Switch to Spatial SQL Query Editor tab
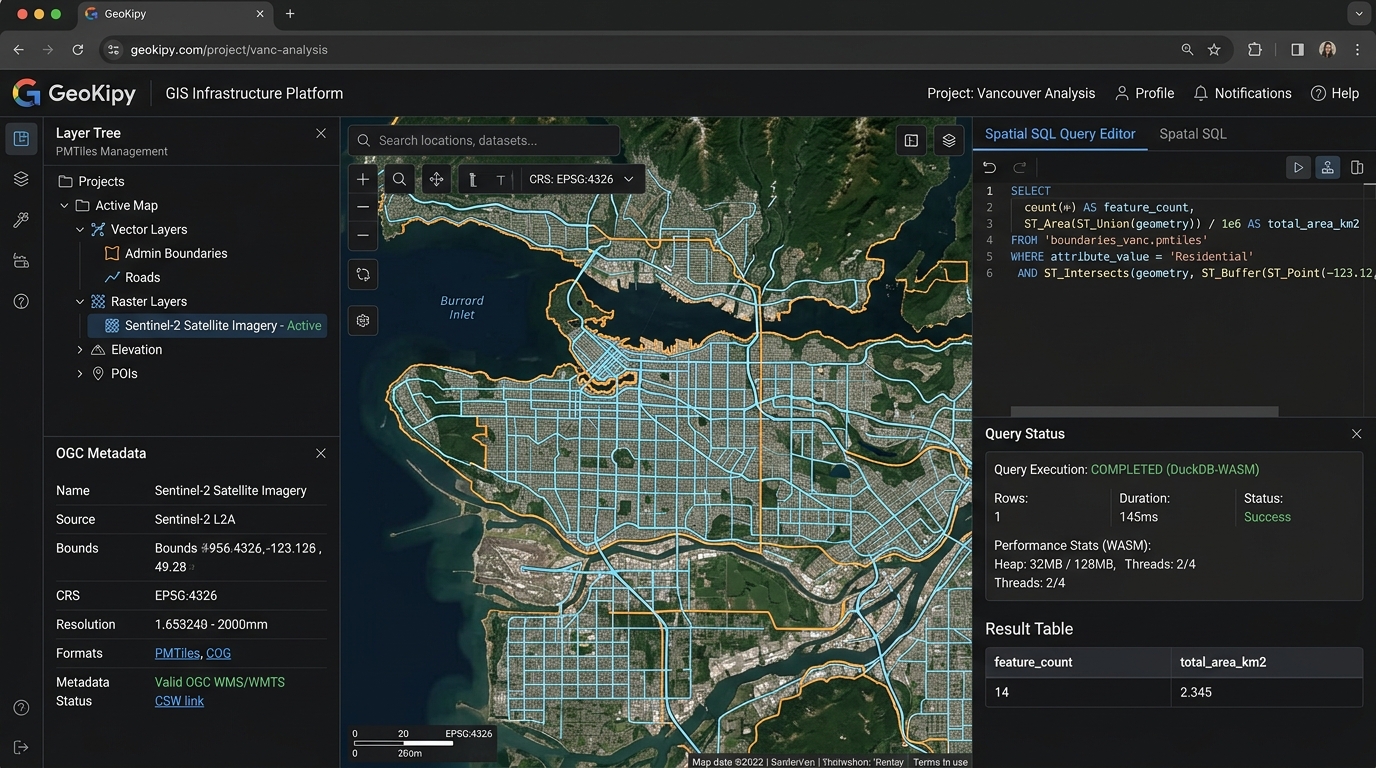Screen dimensions: 1376x768 click(1060, 134)
